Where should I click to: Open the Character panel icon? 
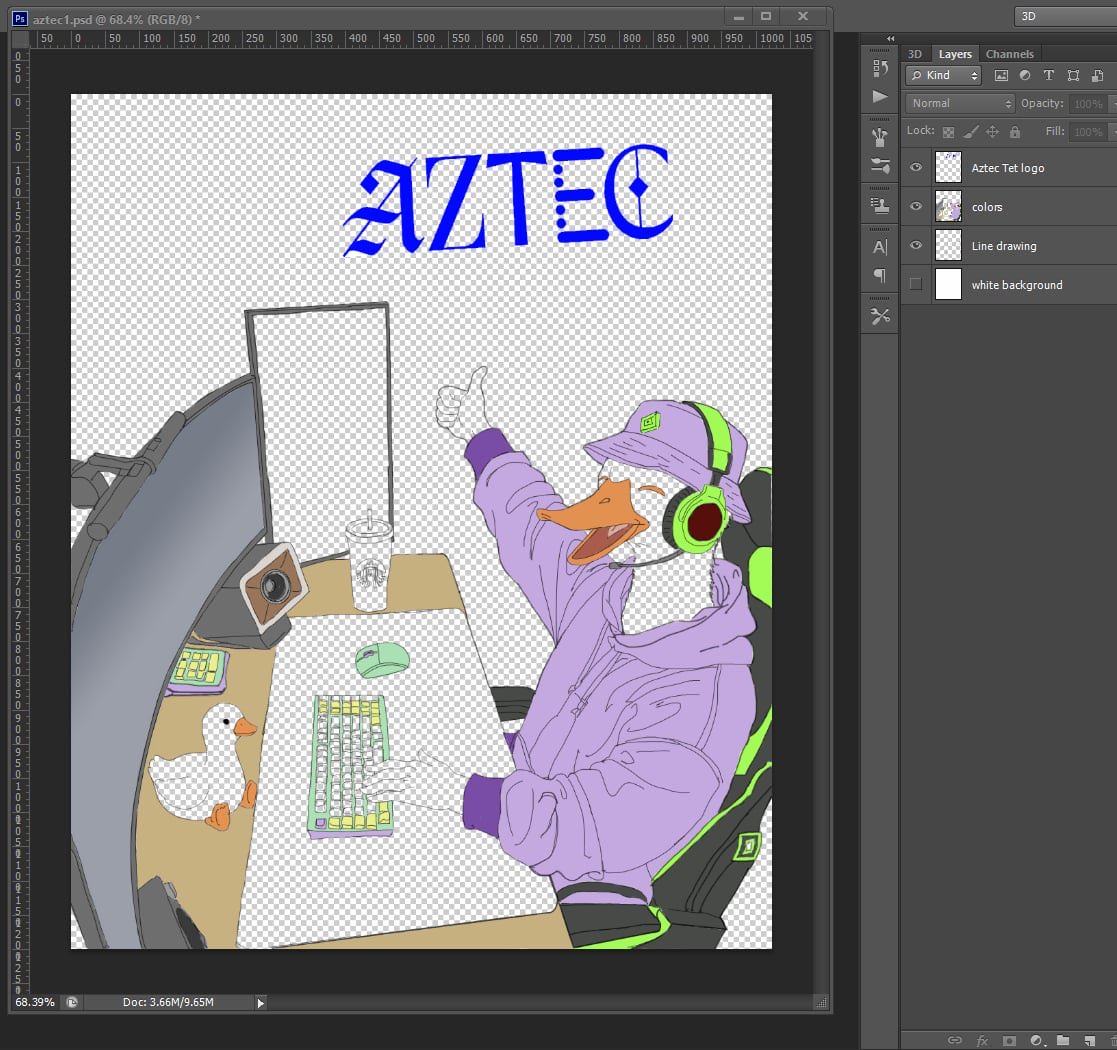880,245
